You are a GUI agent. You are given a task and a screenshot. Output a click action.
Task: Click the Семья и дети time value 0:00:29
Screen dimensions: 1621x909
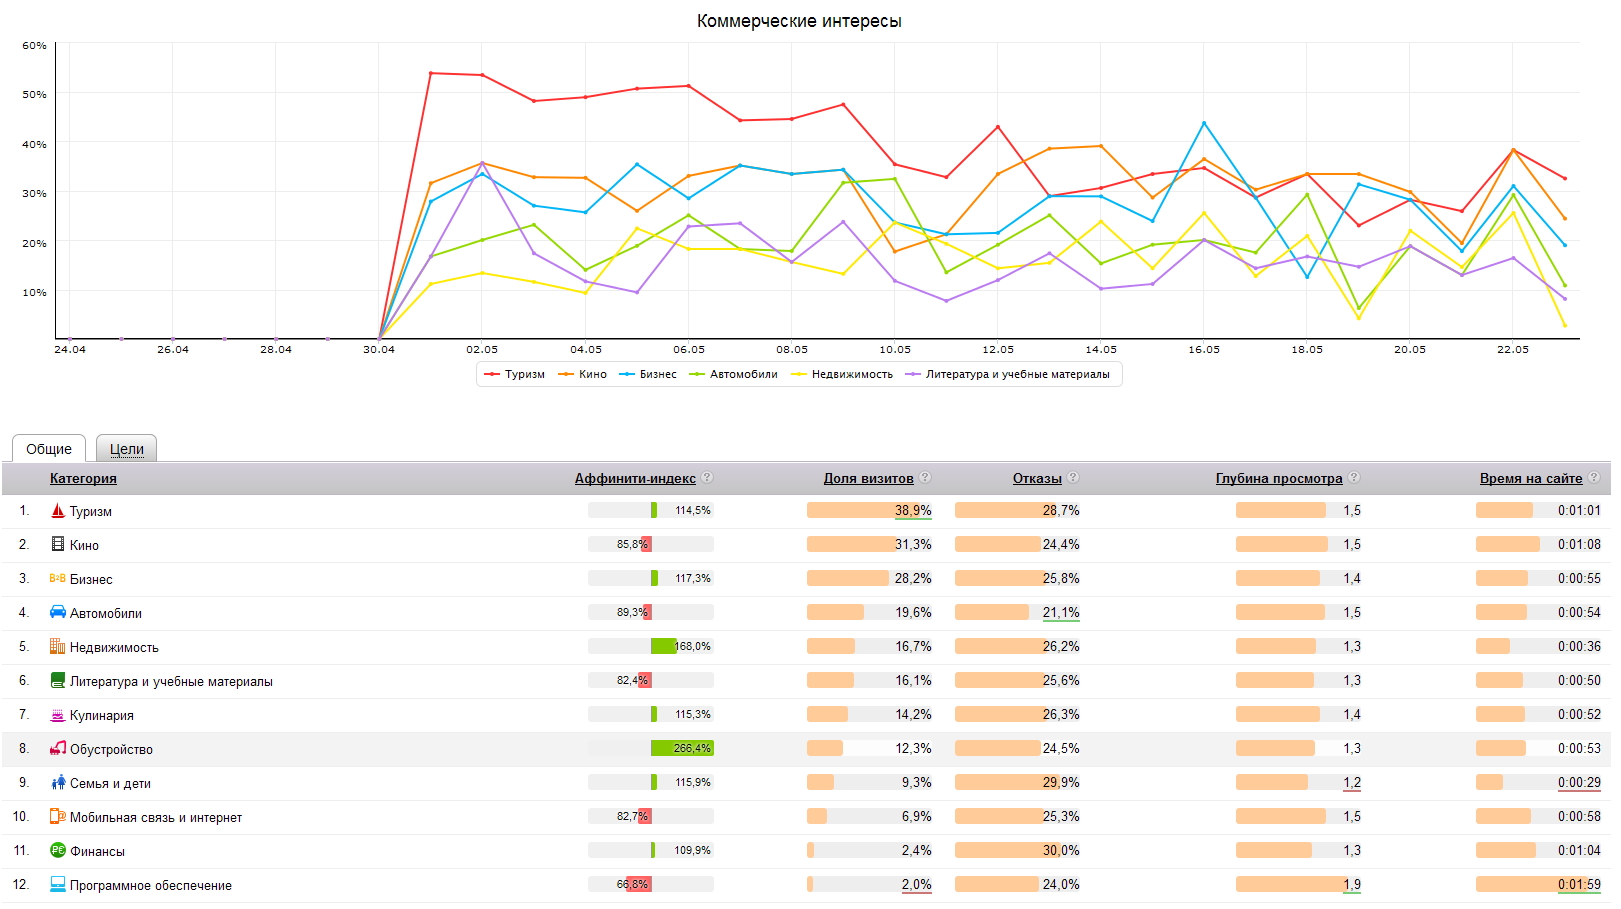[x=1579, y=782]
